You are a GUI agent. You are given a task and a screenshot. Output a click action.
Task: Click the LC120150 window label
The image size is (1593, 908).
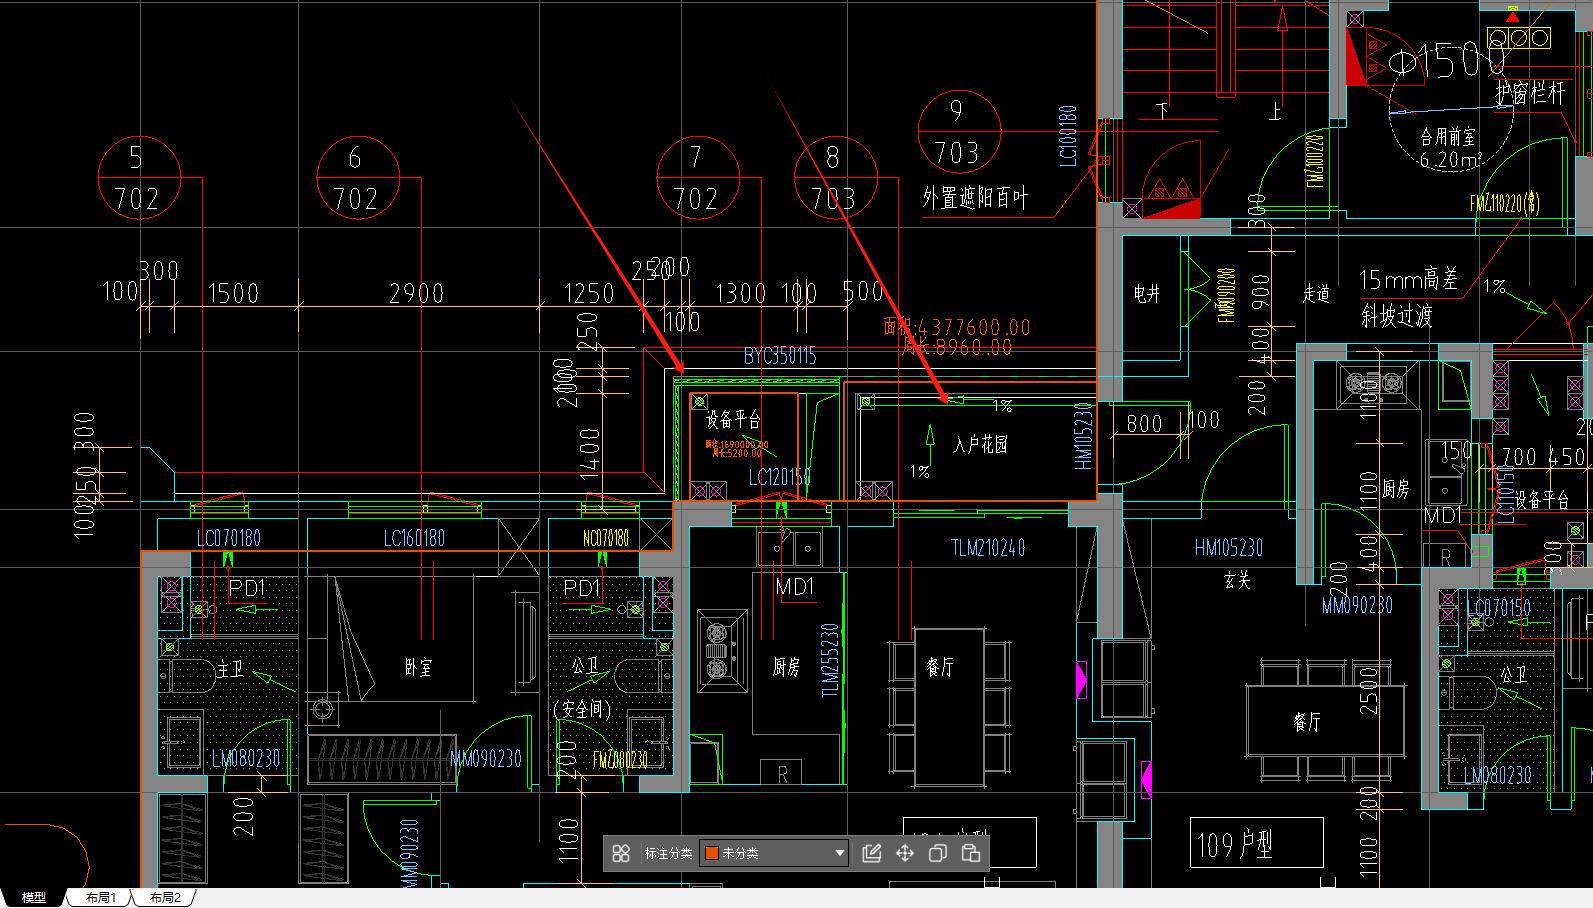click(780, 478)
